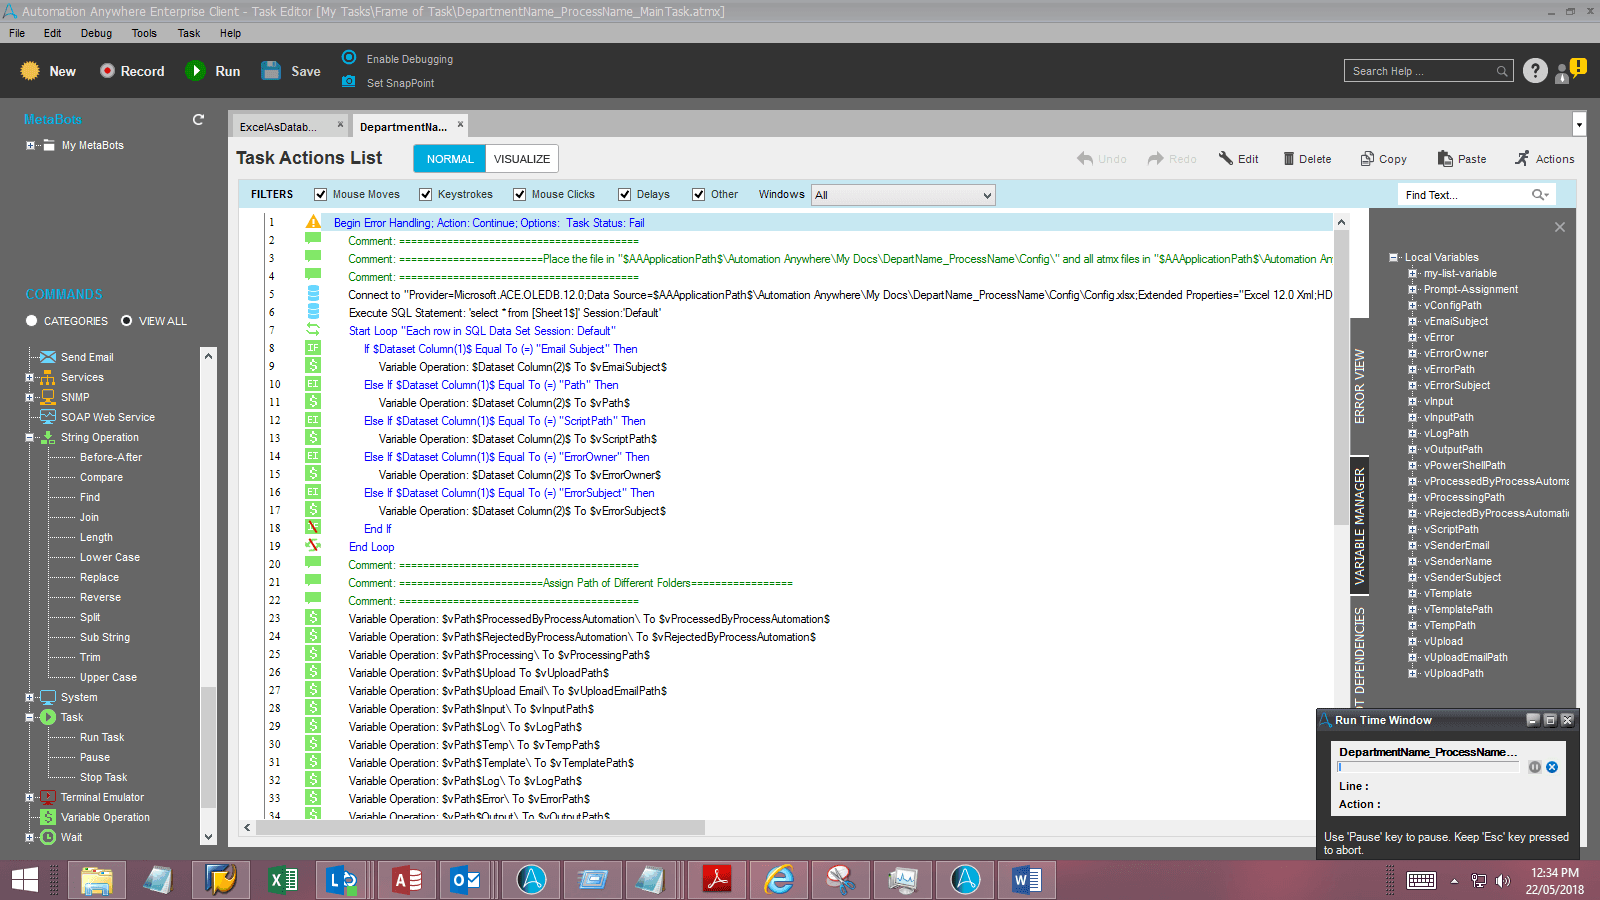Open Word from the taskbar
This screenshot has width=1600, height=900.
point(1027,880)
